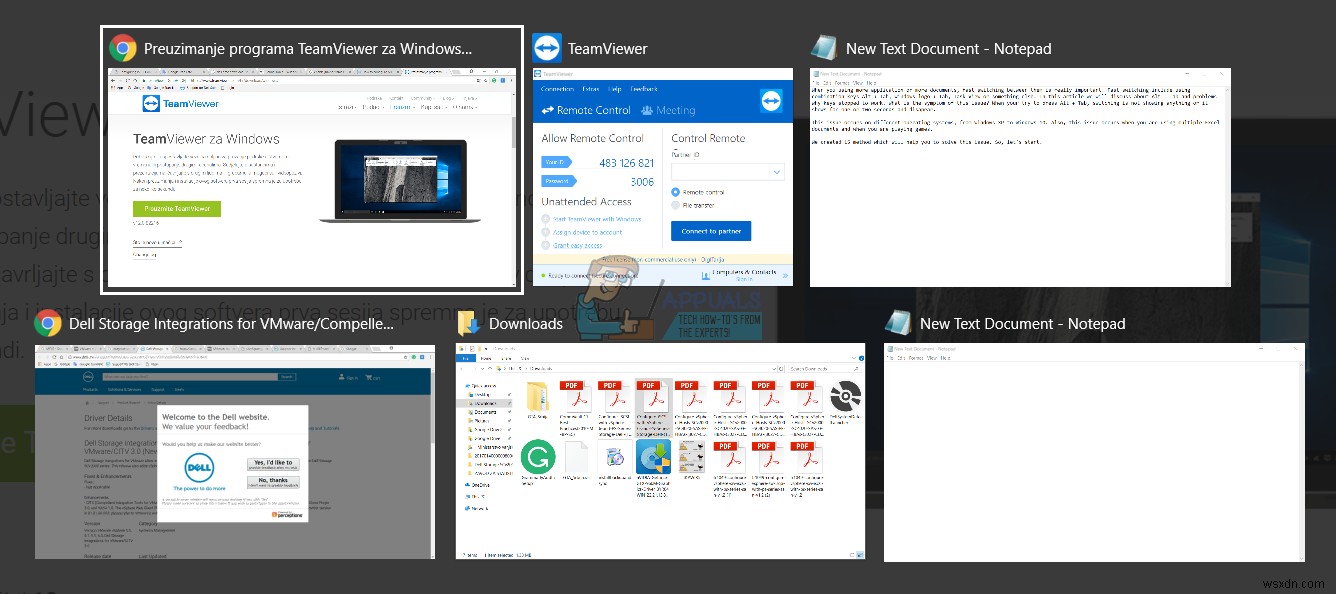The width and height of the screenshot is (1336, 594).
Task: Click the disc image file icon in Downloads
Action: tap(846, 396)
